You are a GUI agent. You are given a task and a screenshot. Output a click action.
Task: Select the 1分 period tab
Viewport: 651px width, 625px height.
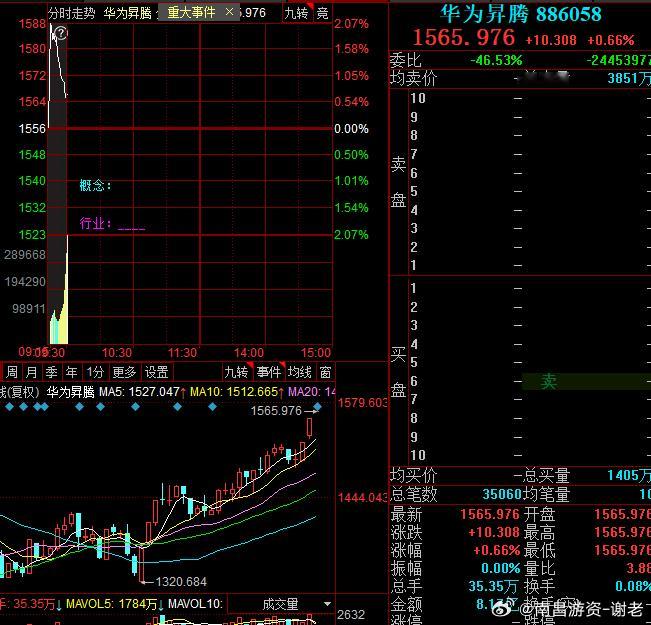click(x=95, y=372)
